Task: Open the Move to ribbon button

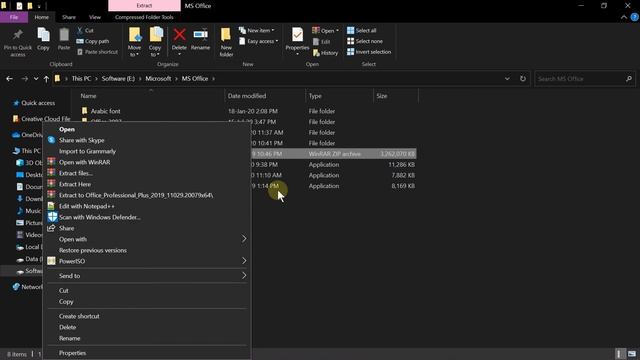Action: click(x=134, y=42)
